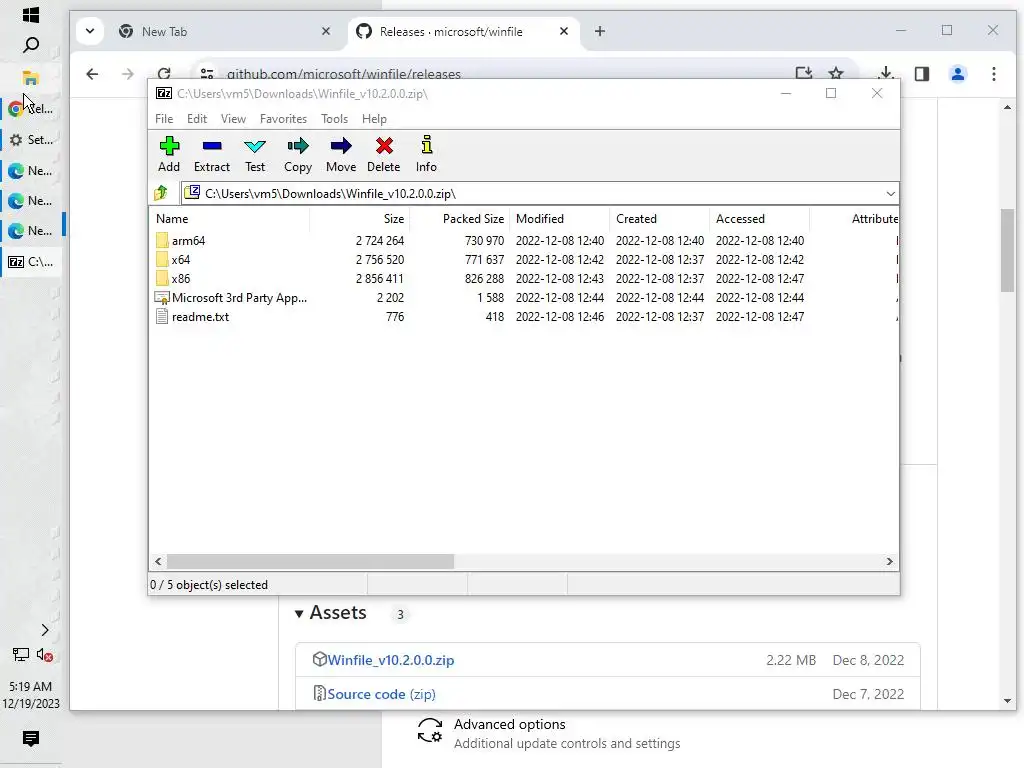Open File Explorer from taskbar
The height and width of the screenshot is (768, 1024).
point(31,78)
